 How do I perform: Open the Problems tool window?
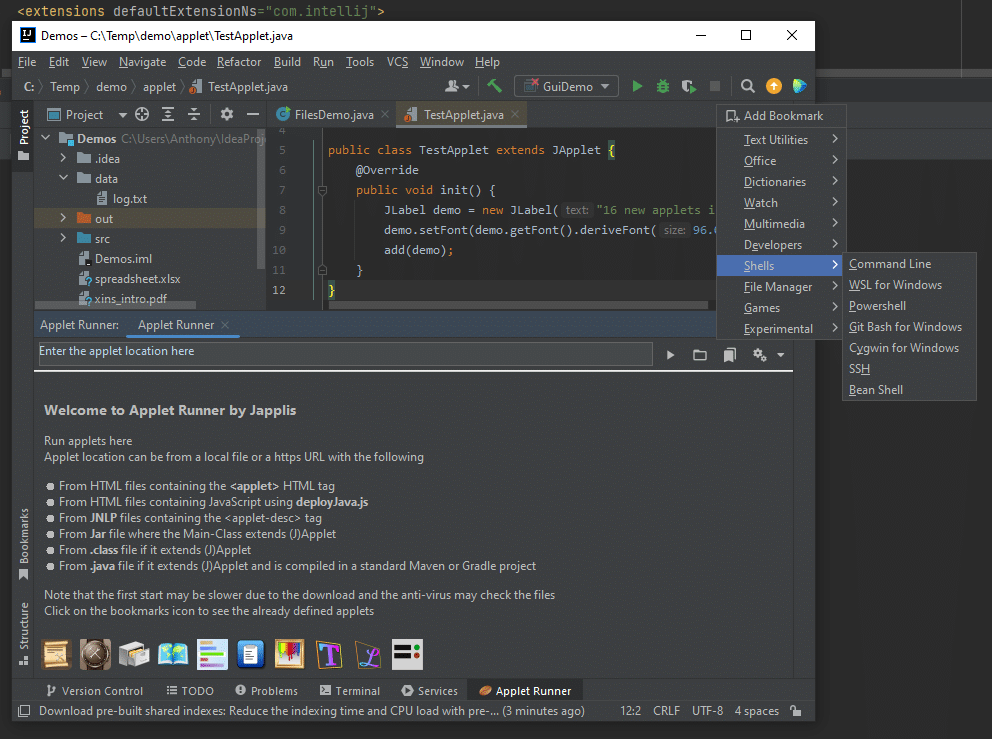click(266, 691)
